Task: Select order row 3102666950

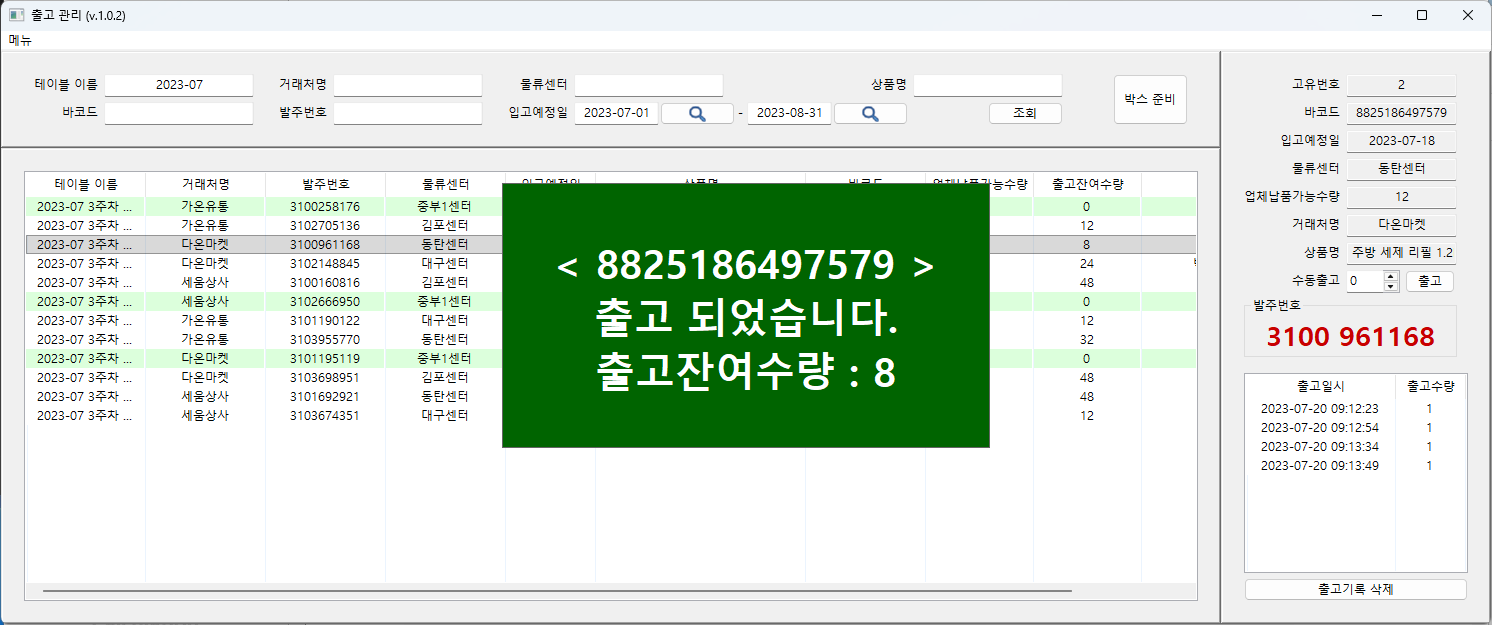Action: [x=611, y=302]
